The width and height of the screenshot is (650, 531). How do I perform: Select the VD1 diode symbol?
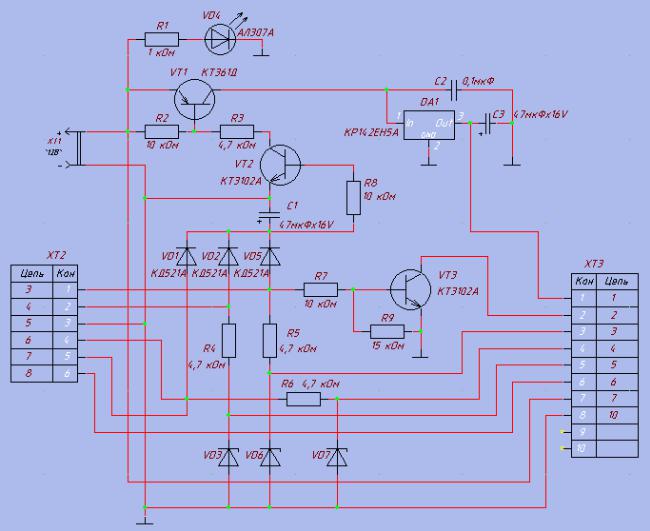(x=187, y=256)
